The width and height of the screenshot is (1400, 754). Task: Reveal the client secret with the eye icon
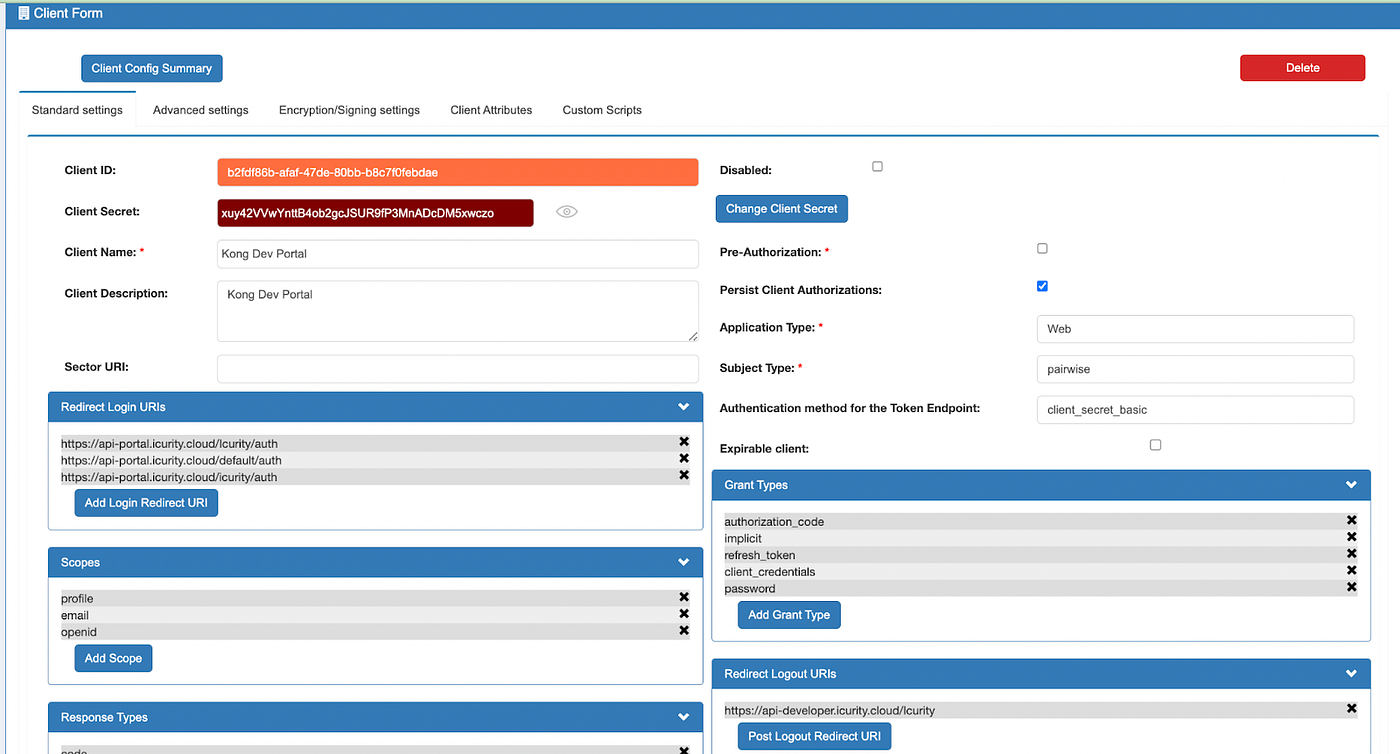[567, 212]
